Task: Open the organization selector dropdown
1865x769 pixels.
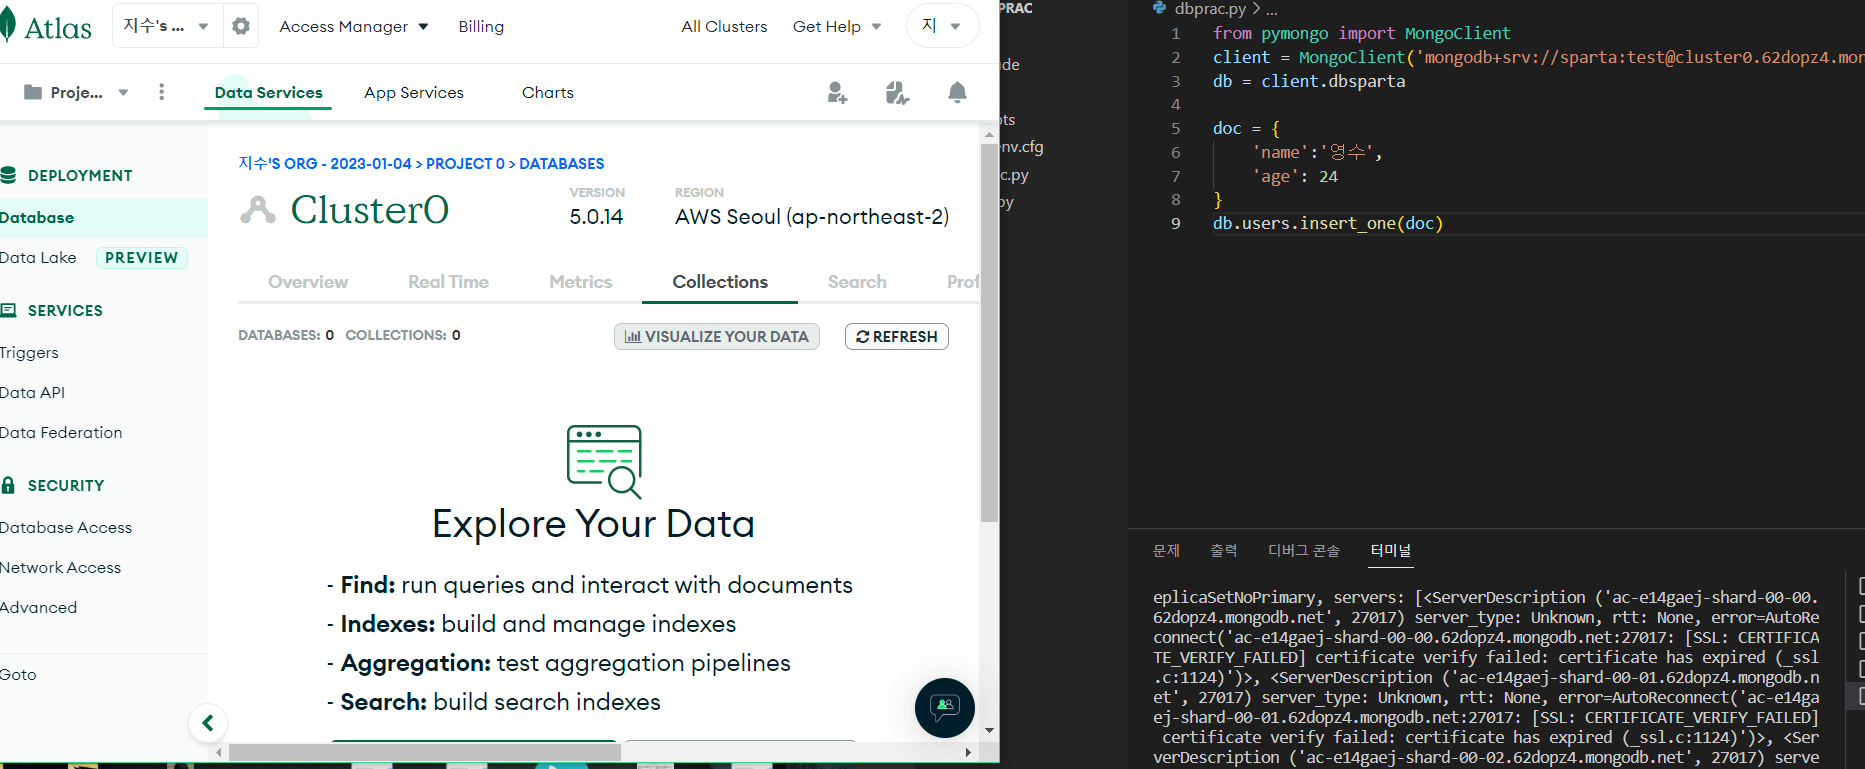Action: pyautogui.click(x=165, y=26)
